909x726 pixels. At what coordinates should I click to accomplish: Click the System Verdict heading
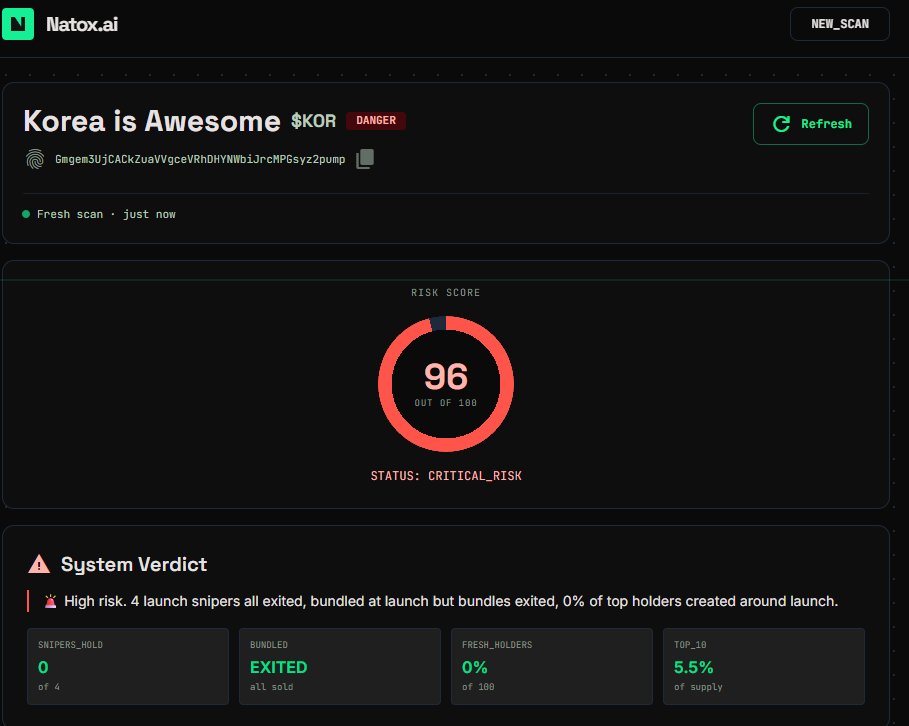click(x=134, y=564)
